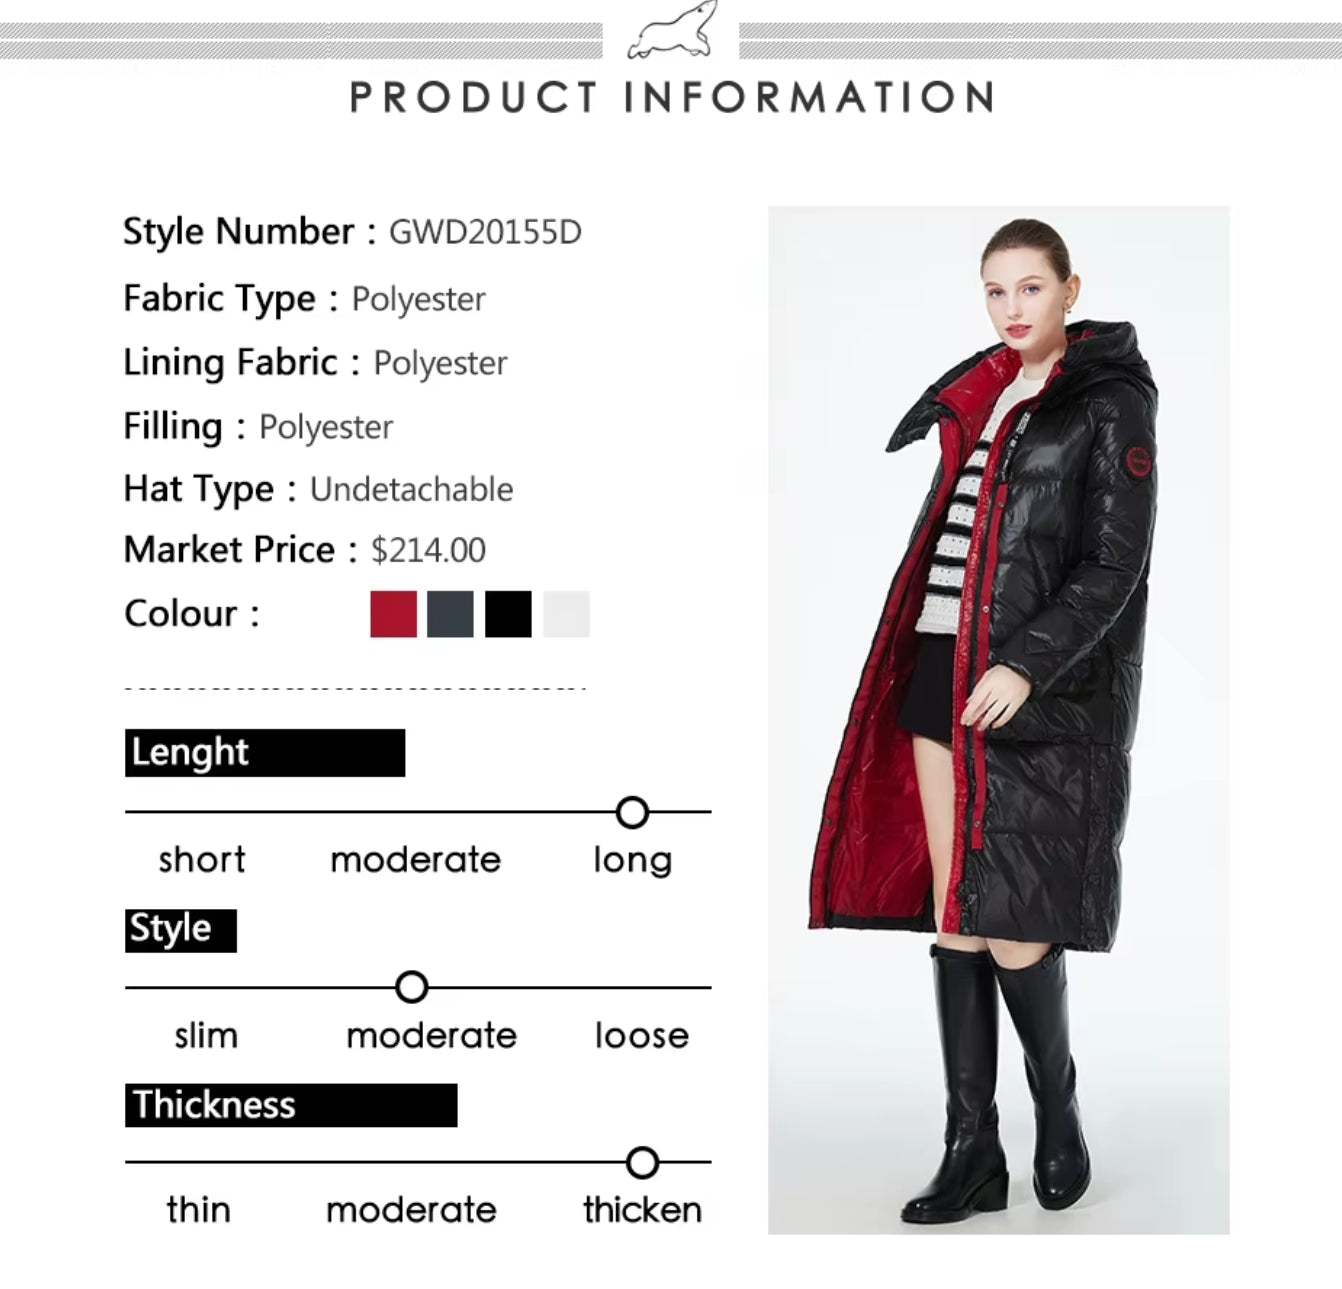The height and width of the screenshot is (1289, 1342).
Task: Click the polar bear logo icon
Action: (x=672, y=32)
